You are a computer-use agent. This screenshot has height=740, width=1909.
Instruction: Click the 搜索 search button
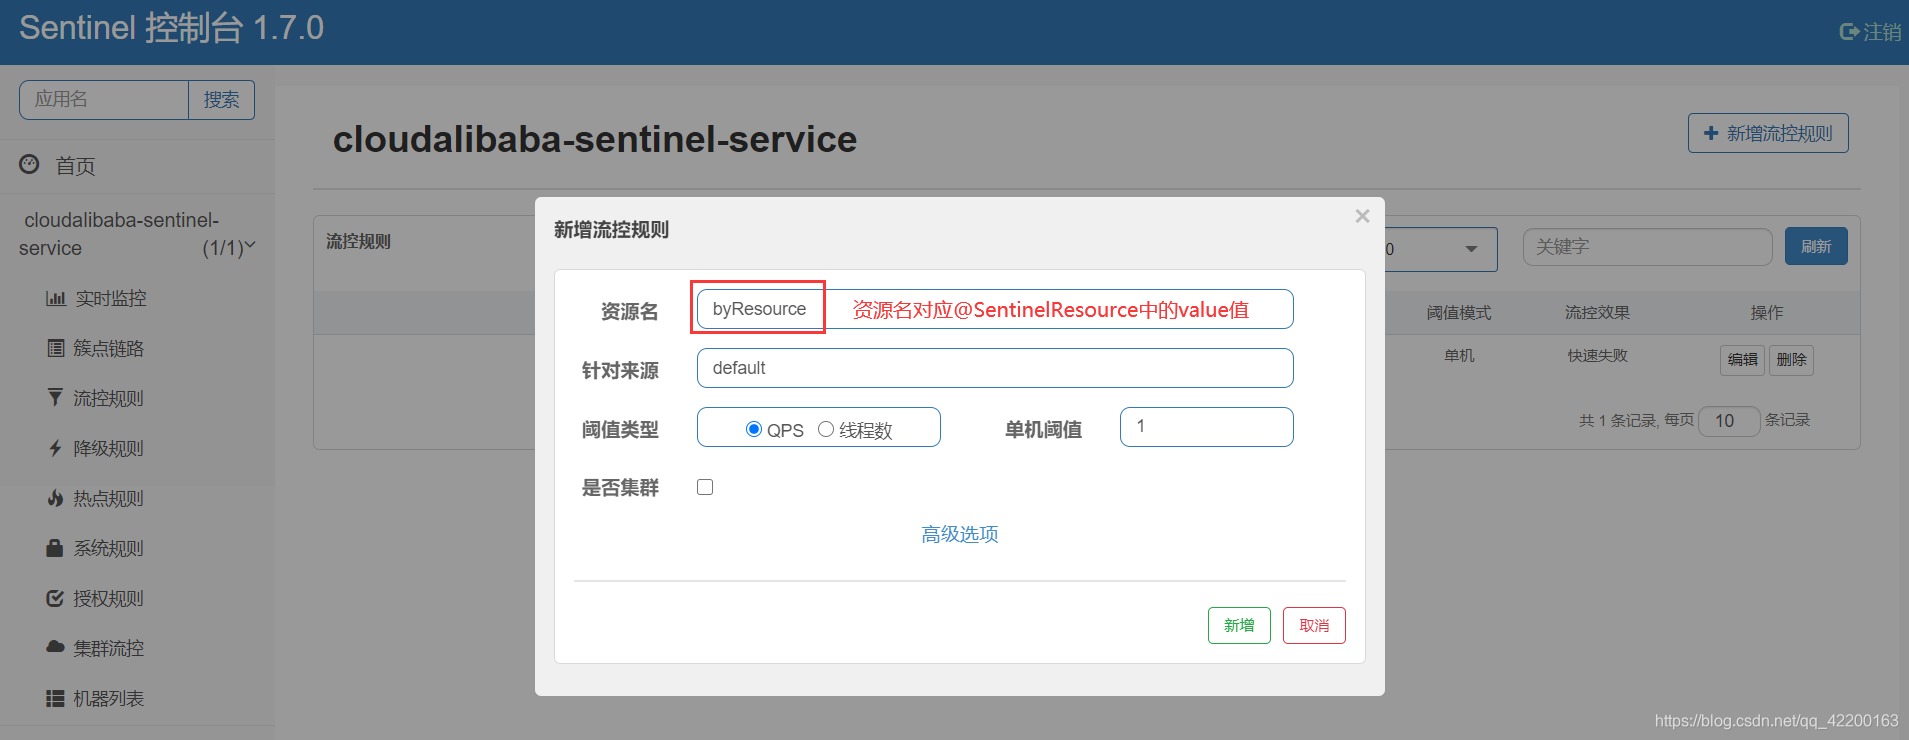[x=221, y=100]
